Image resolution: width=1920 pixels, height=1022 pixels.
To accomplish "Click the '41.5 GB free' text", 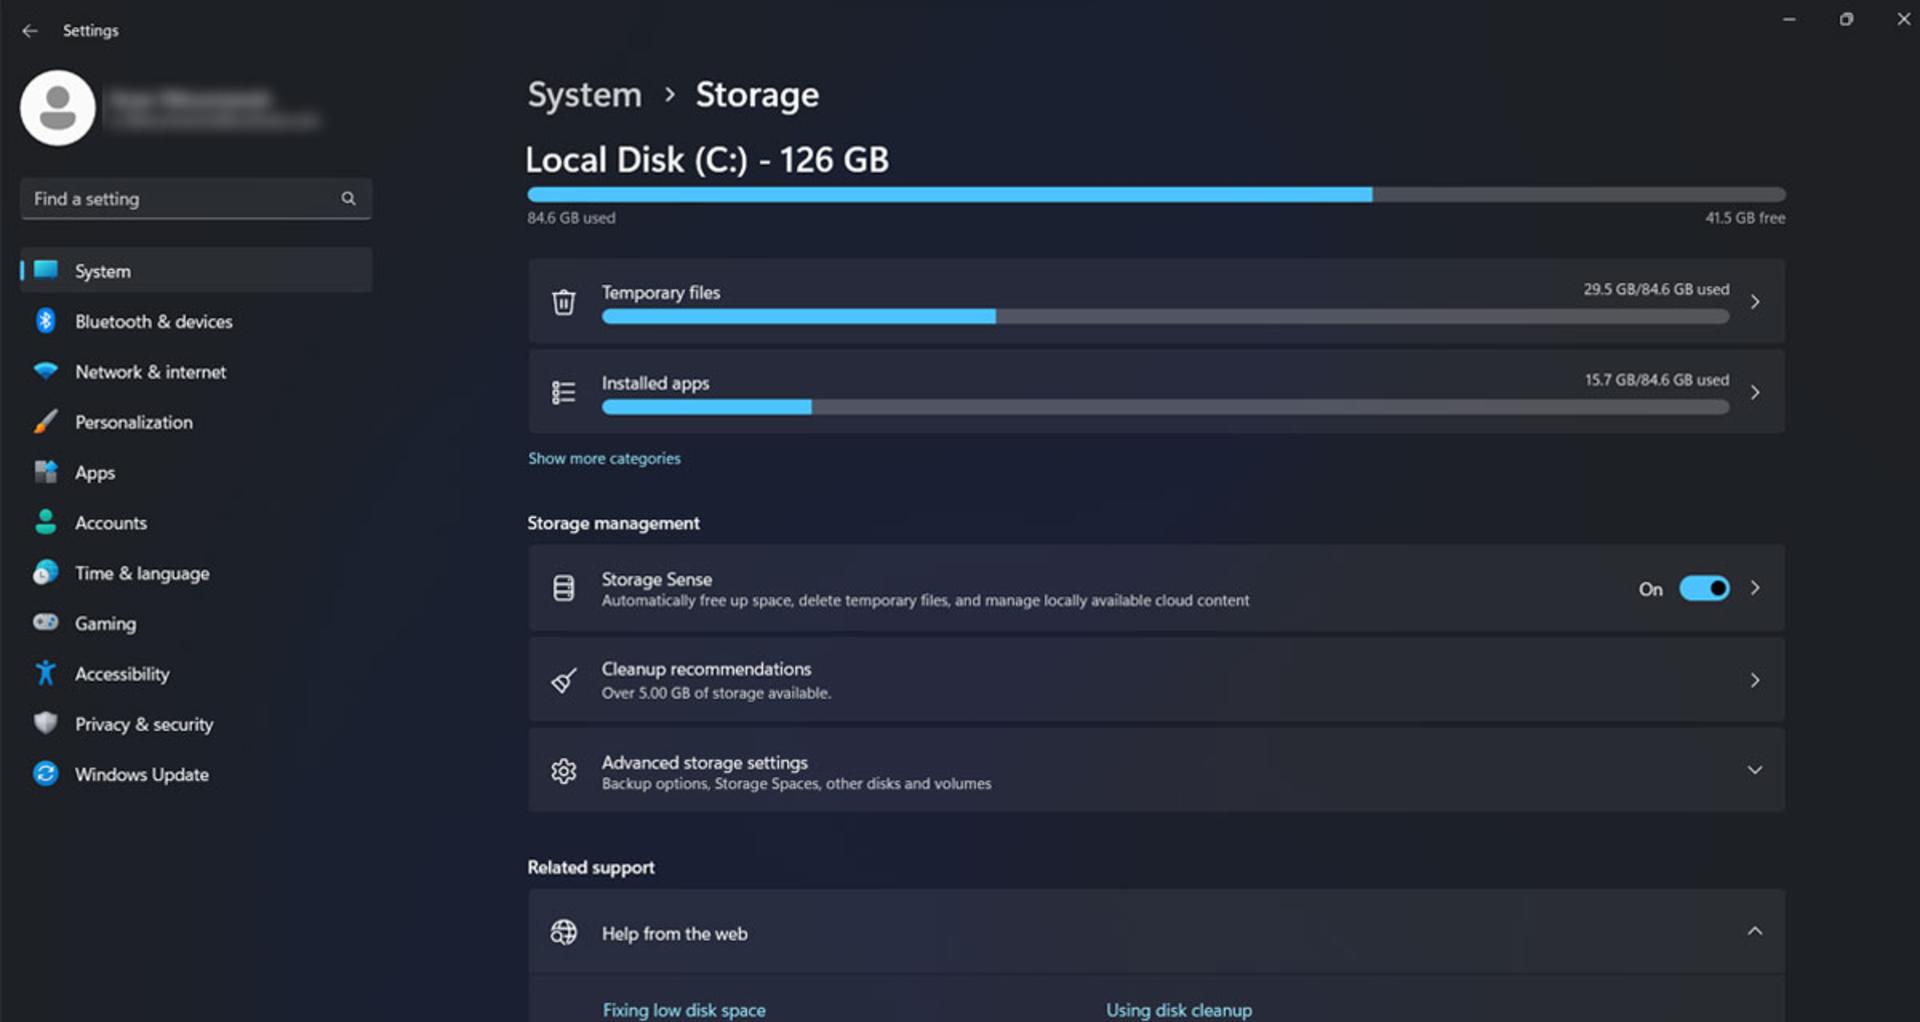I will (x=1745, y=217).
